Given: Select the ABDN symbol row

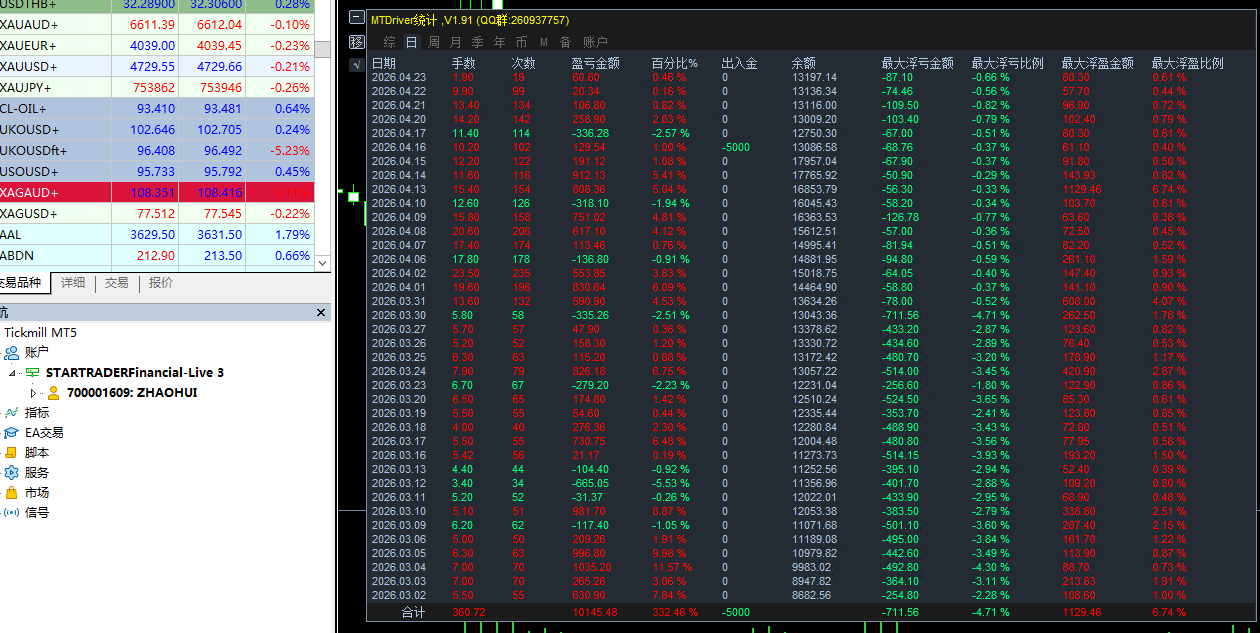Looking at the screenshot, I should click(157, 255).
